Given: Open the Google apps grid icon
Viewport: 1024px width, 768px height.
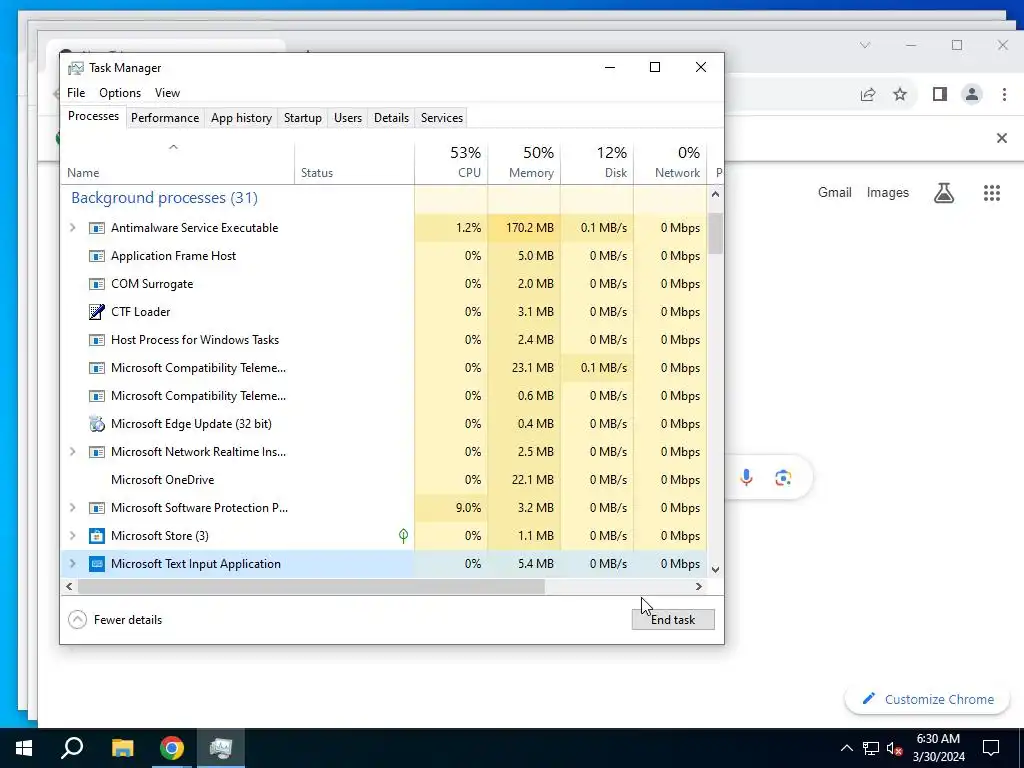Looking at the screenshot, I should [x=992, y=193].
